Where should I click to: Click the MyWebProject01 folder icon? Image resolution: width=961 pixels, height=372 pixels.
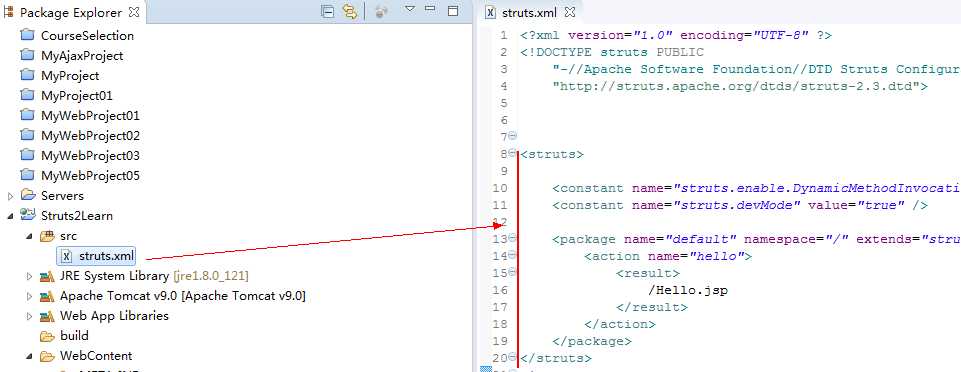pyautogui.click(x=27, y=115)
